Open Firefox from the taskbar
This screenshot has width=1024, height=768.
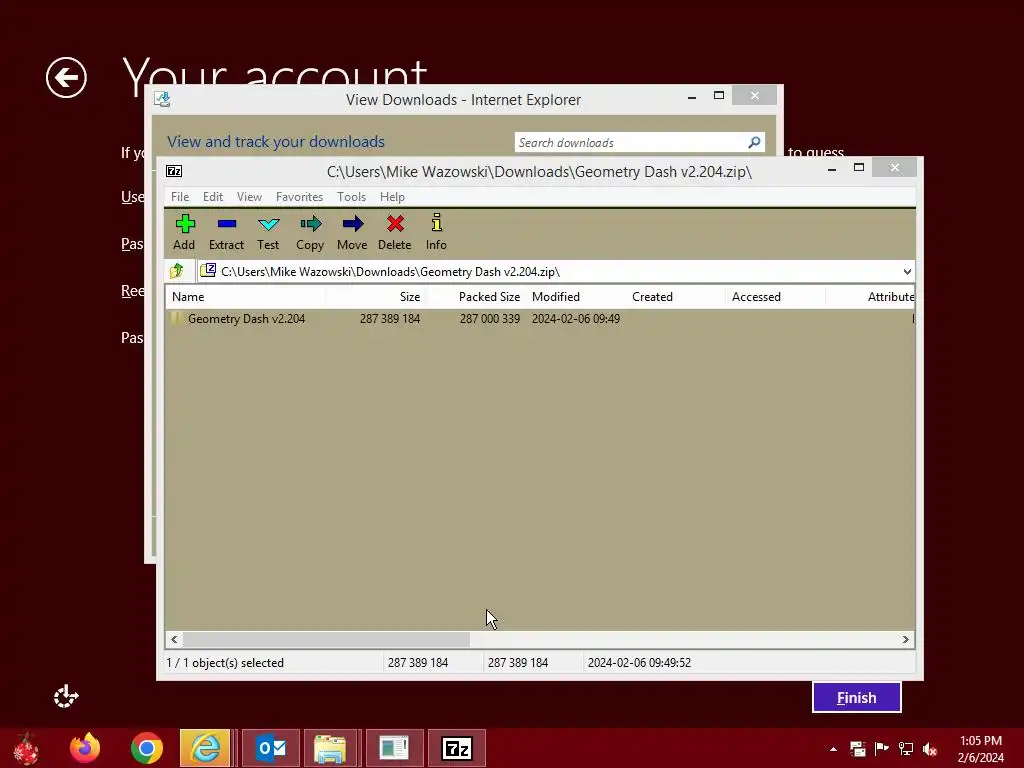click(x=85, y=748)
